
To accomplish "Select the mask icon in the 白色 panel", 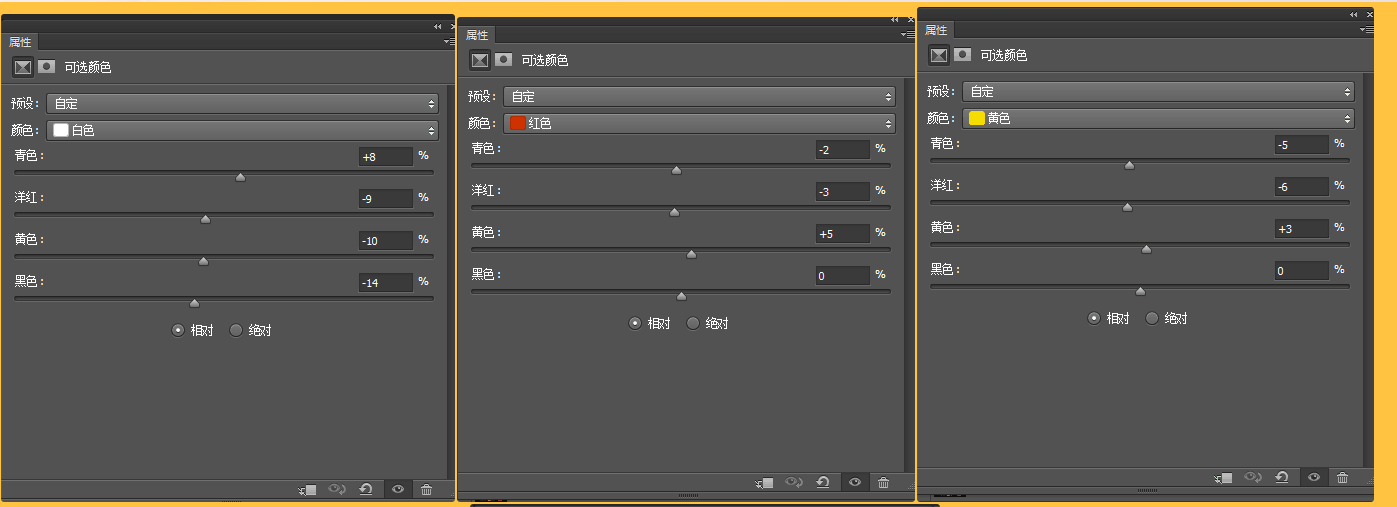I will coord(47,67).
